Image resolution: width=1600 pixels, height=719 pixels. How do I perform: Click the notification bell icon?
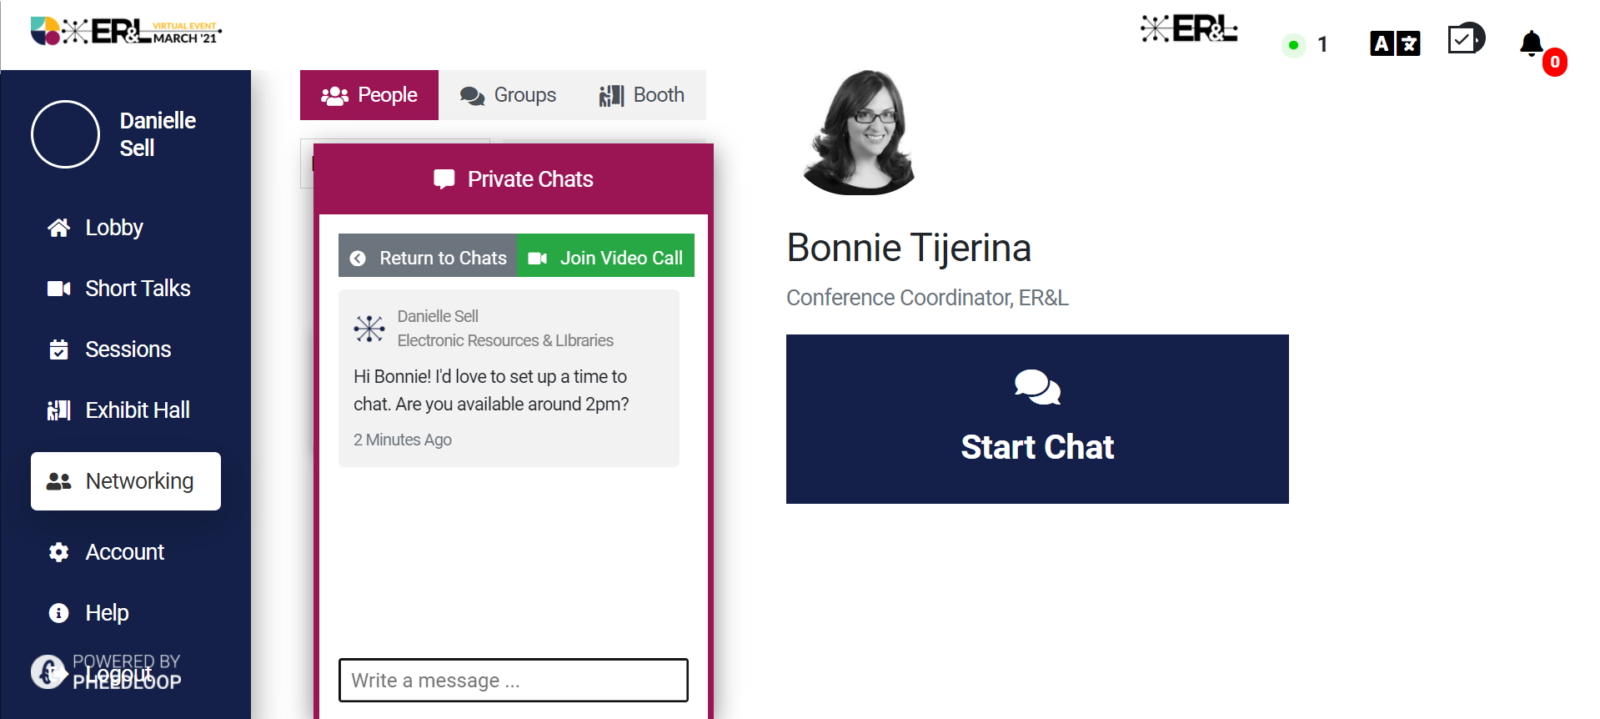coord(1531,44)
